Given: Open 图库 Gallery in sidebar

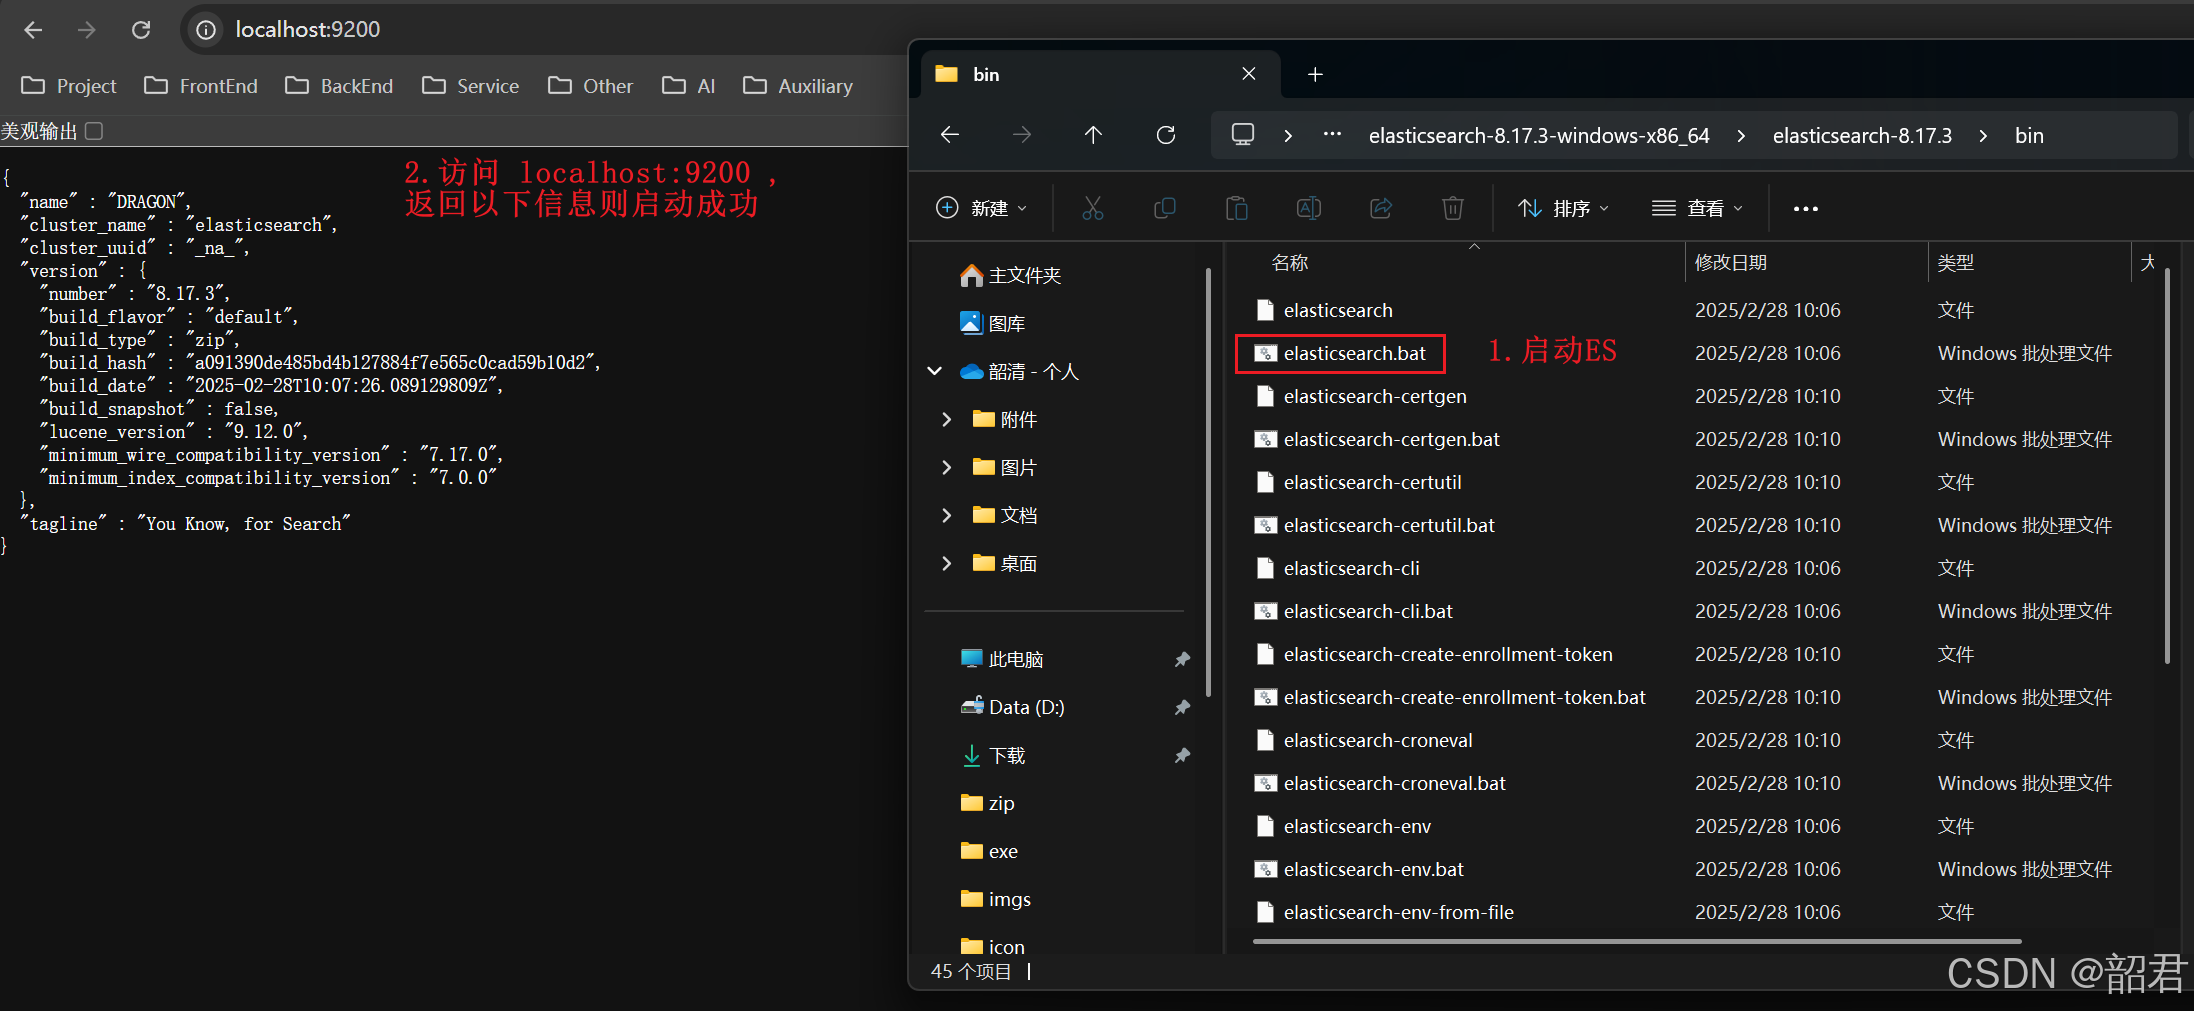Looking at the screenshot, I should (992, 323).
